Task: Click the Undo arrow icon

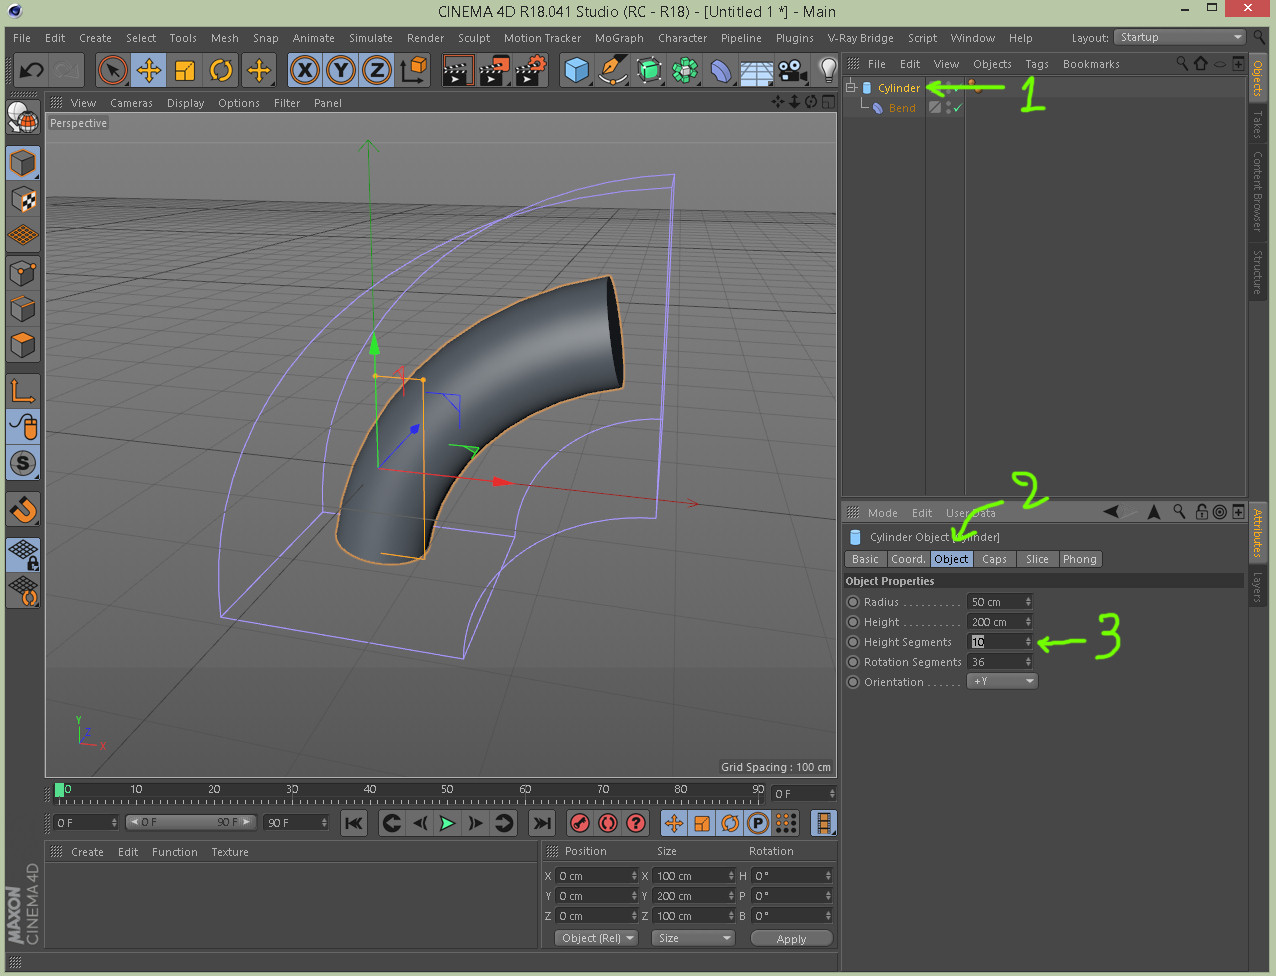Action: (x=31, y=70)
